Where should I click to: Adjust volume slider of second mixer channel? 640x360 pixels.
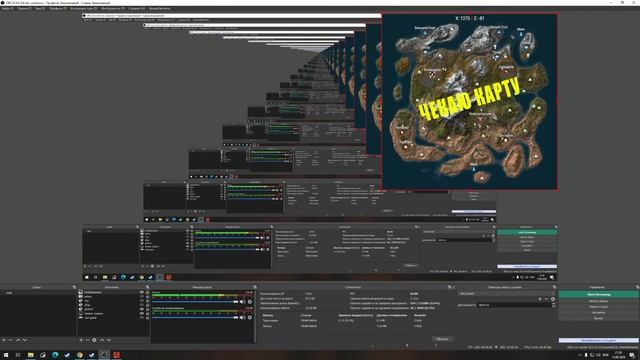tap(195, 317)
